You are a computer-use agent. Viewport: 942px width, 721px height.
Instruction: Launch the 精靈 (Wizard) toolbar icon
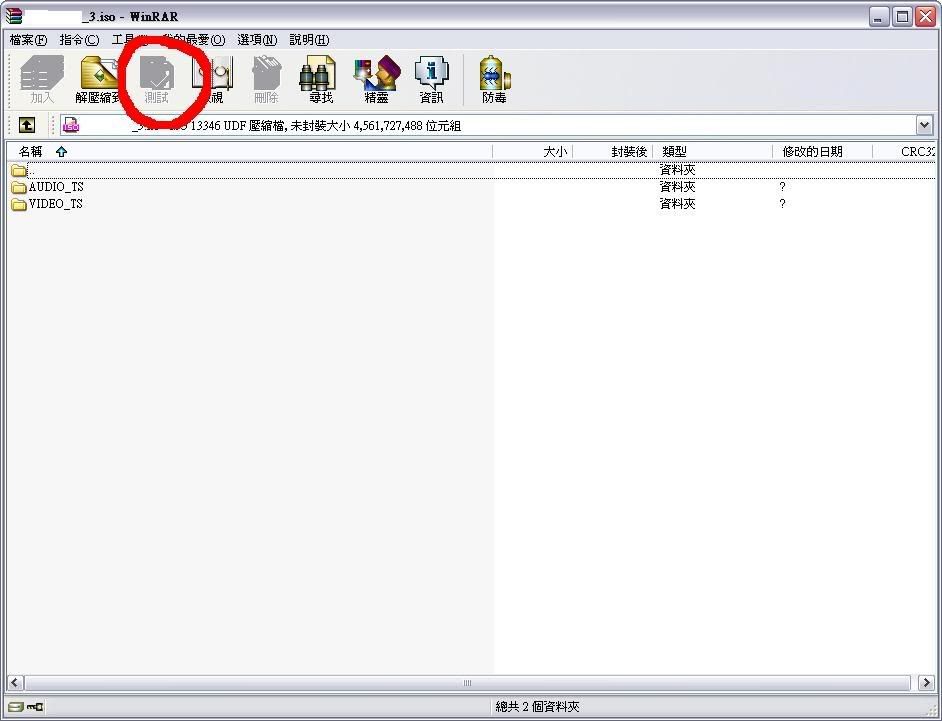376,79
